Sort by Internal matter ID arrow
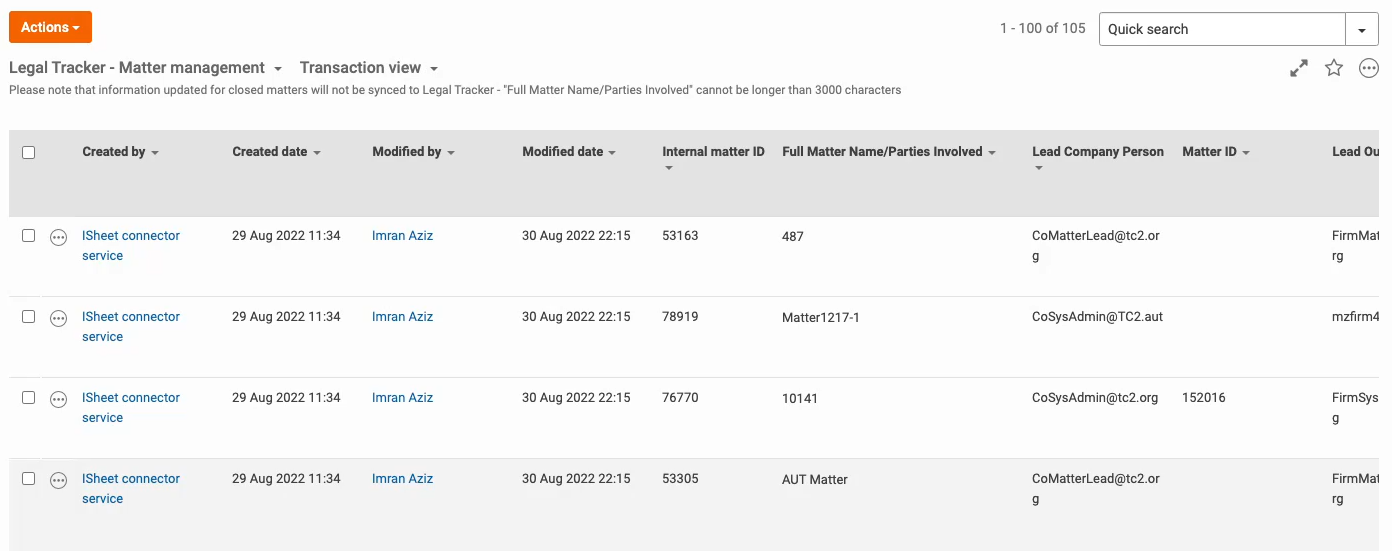 pos(669,168)
